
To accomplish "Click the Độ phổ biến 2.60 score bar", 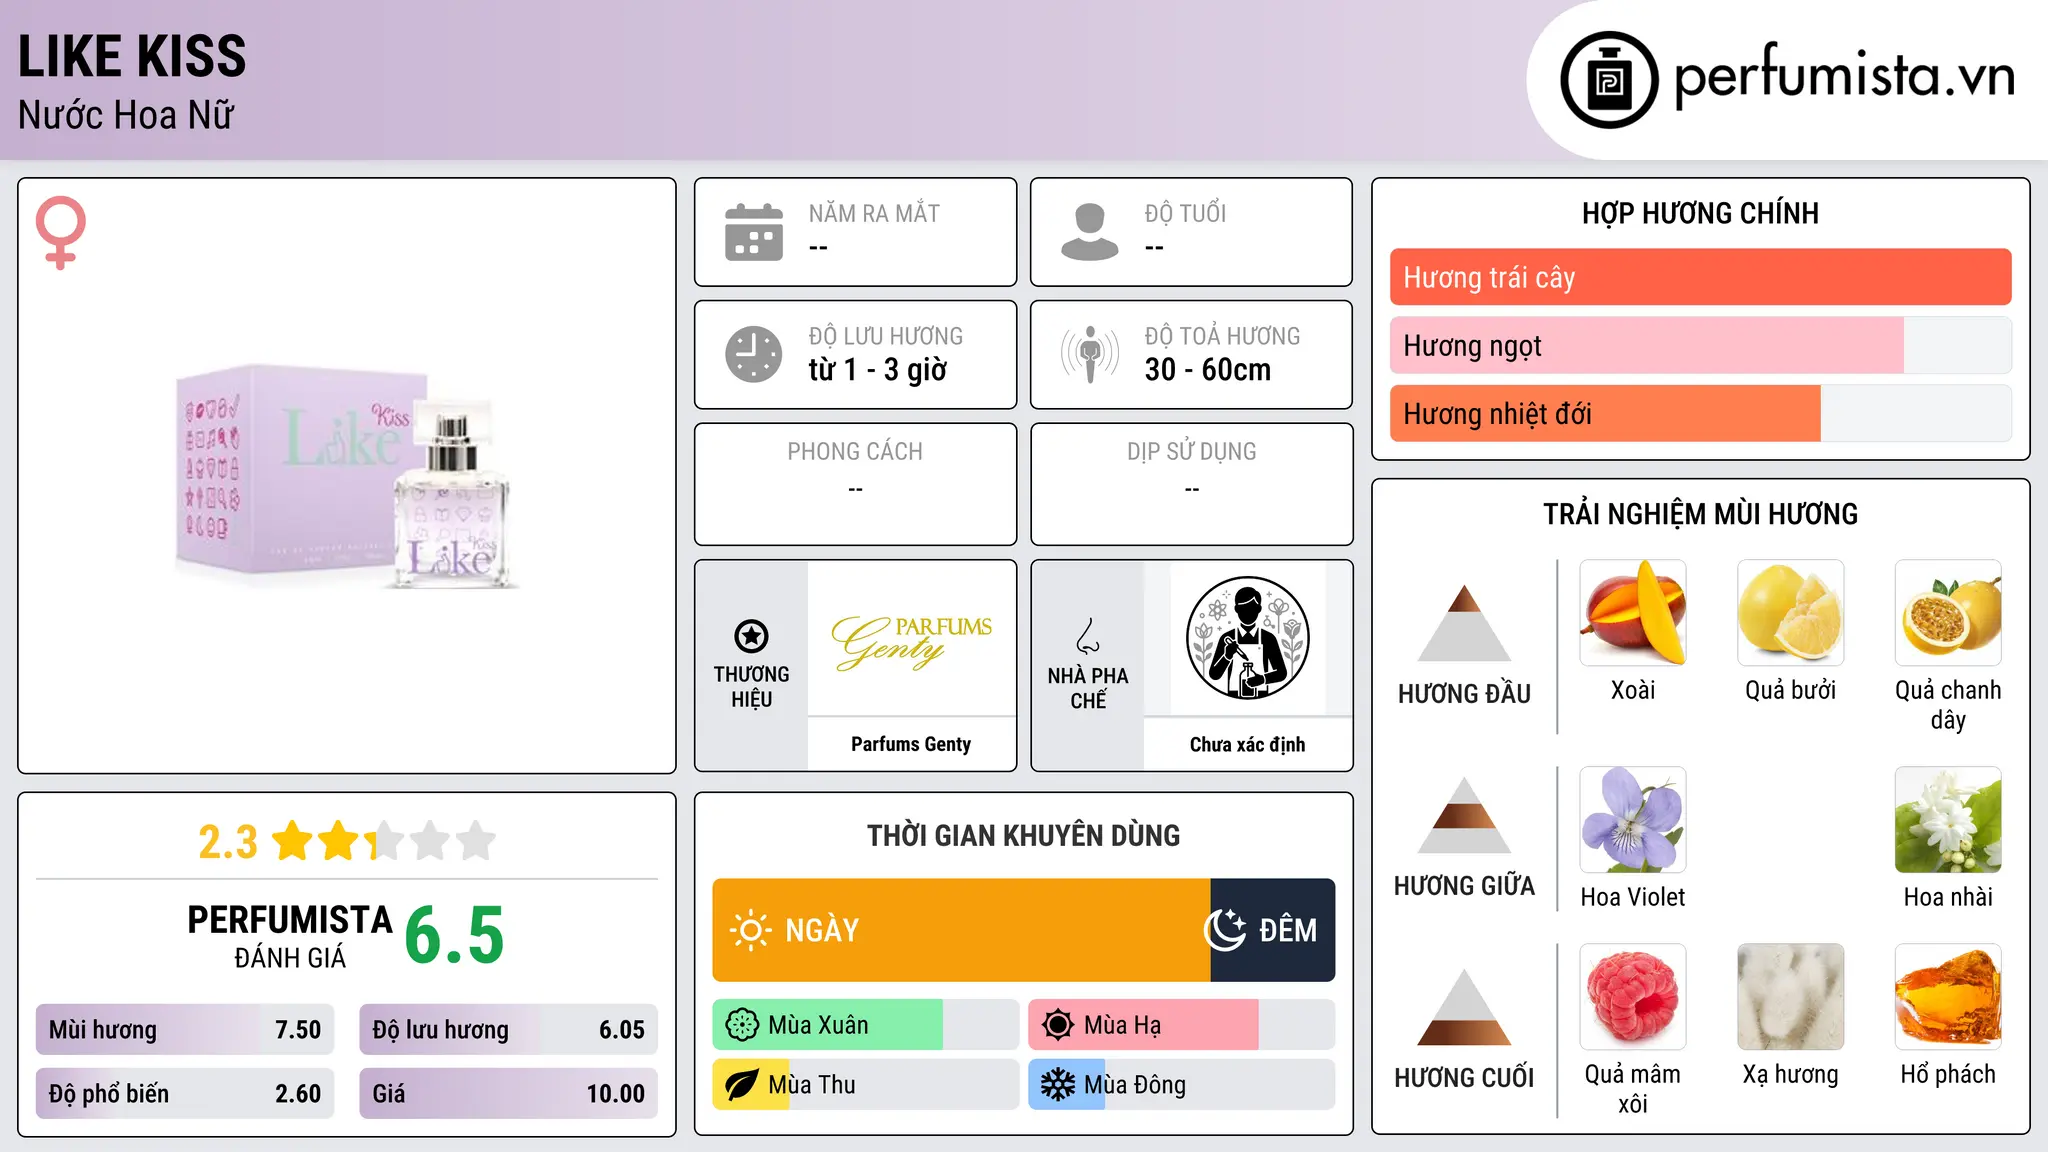I will [x=185, y=1094].
